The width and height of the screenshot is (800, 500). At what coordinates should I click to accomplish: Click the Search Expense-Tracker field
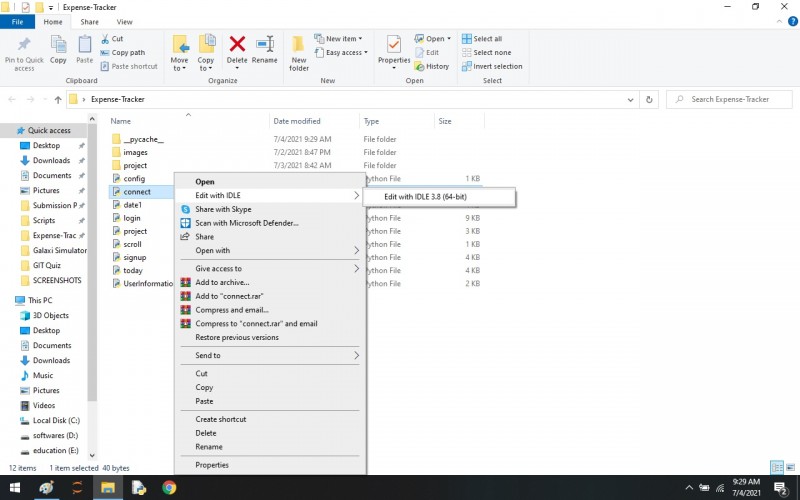pyautogui.click(x=730, y=99)
